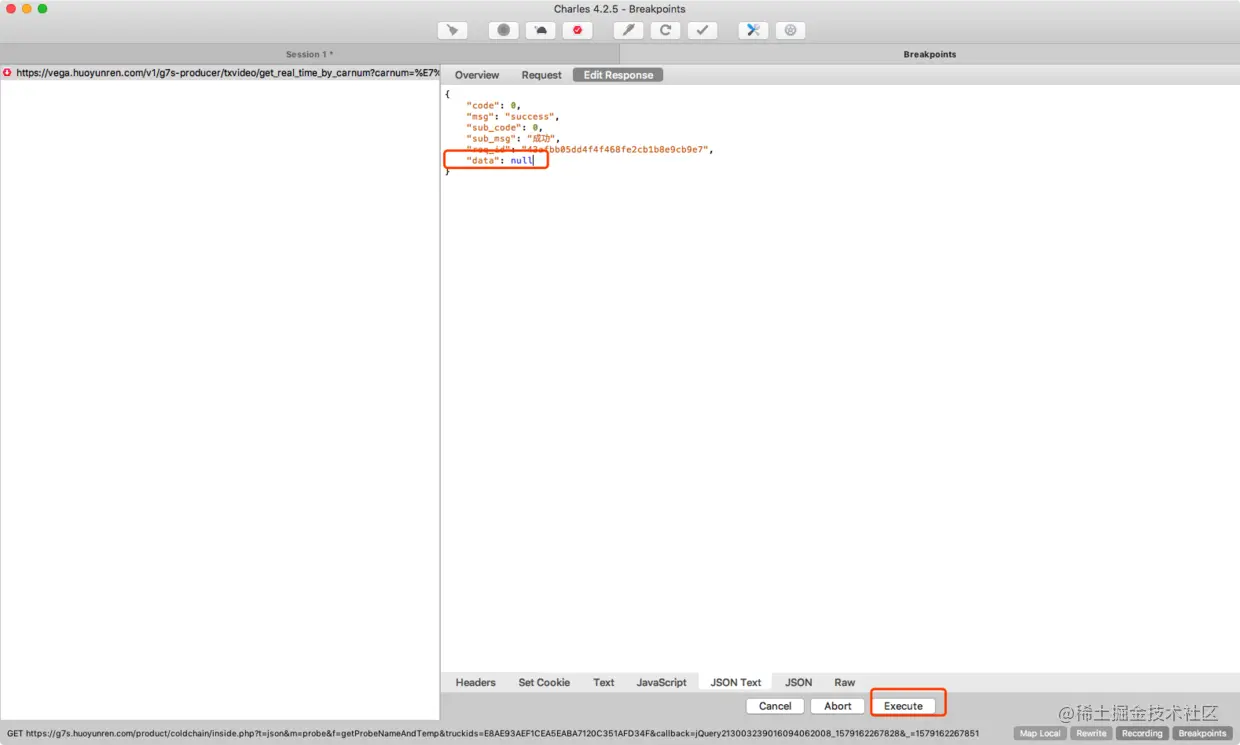Open the Settings gear icon

(790, 30)
